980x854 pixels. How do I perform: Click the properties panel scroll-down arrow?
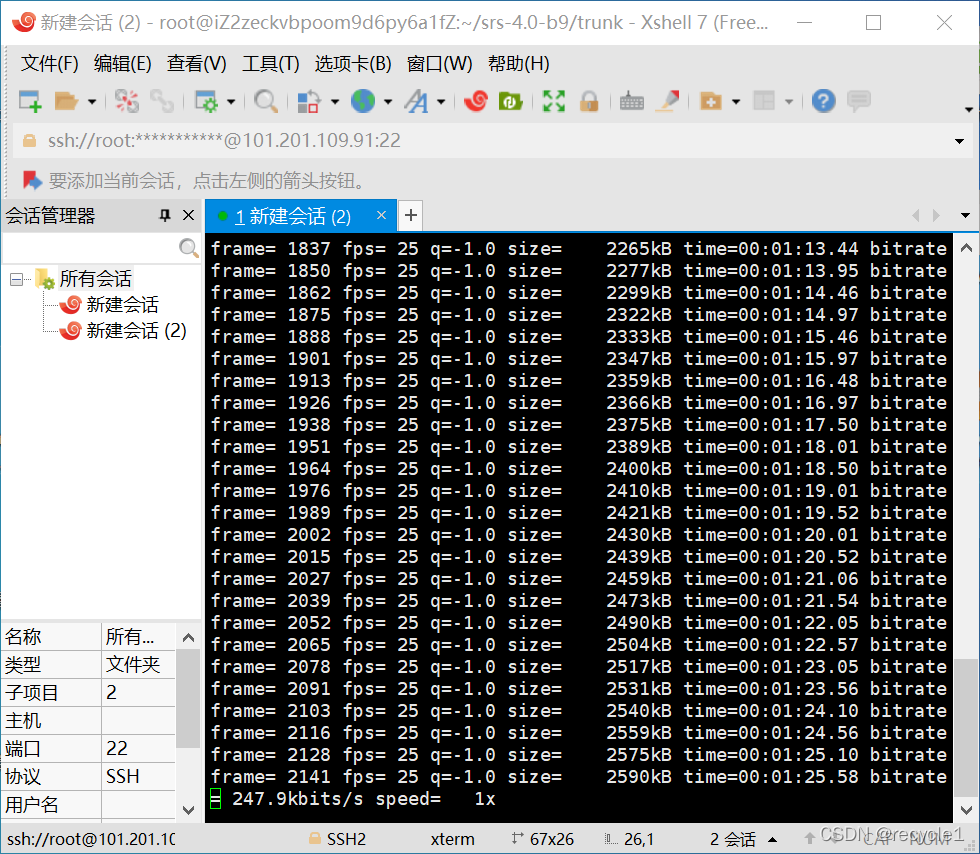[x=188, y=810]
